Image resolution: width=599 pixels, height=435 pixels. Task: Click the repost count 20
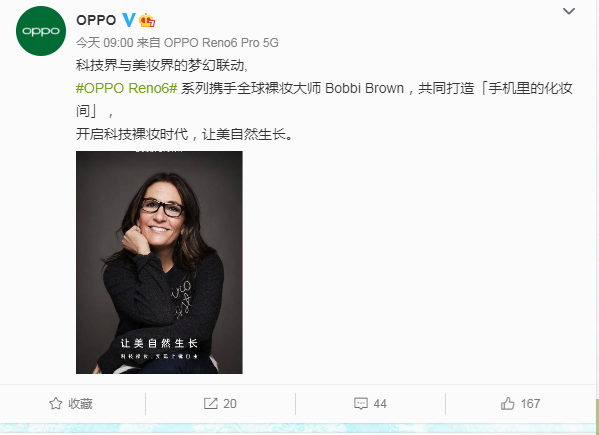coord(230,404)
